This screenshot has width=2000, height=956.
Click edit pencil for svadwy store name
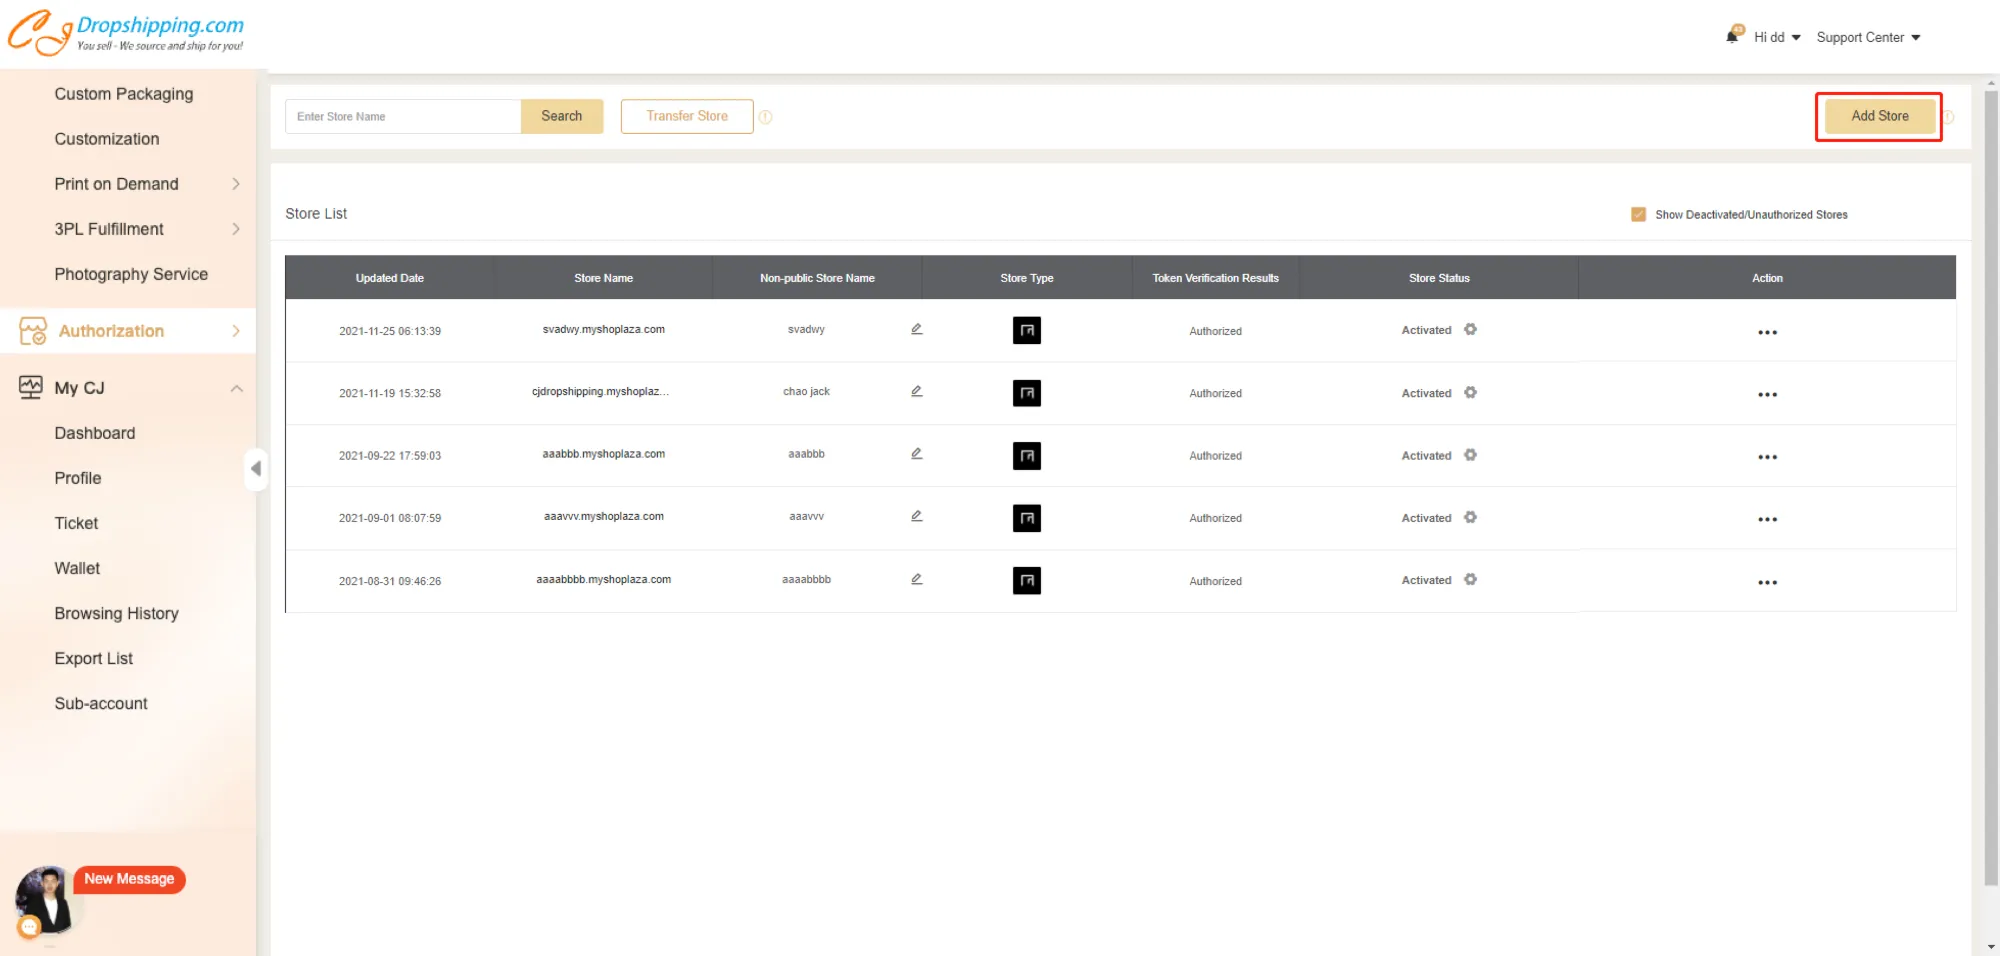[x=916, y=329]
